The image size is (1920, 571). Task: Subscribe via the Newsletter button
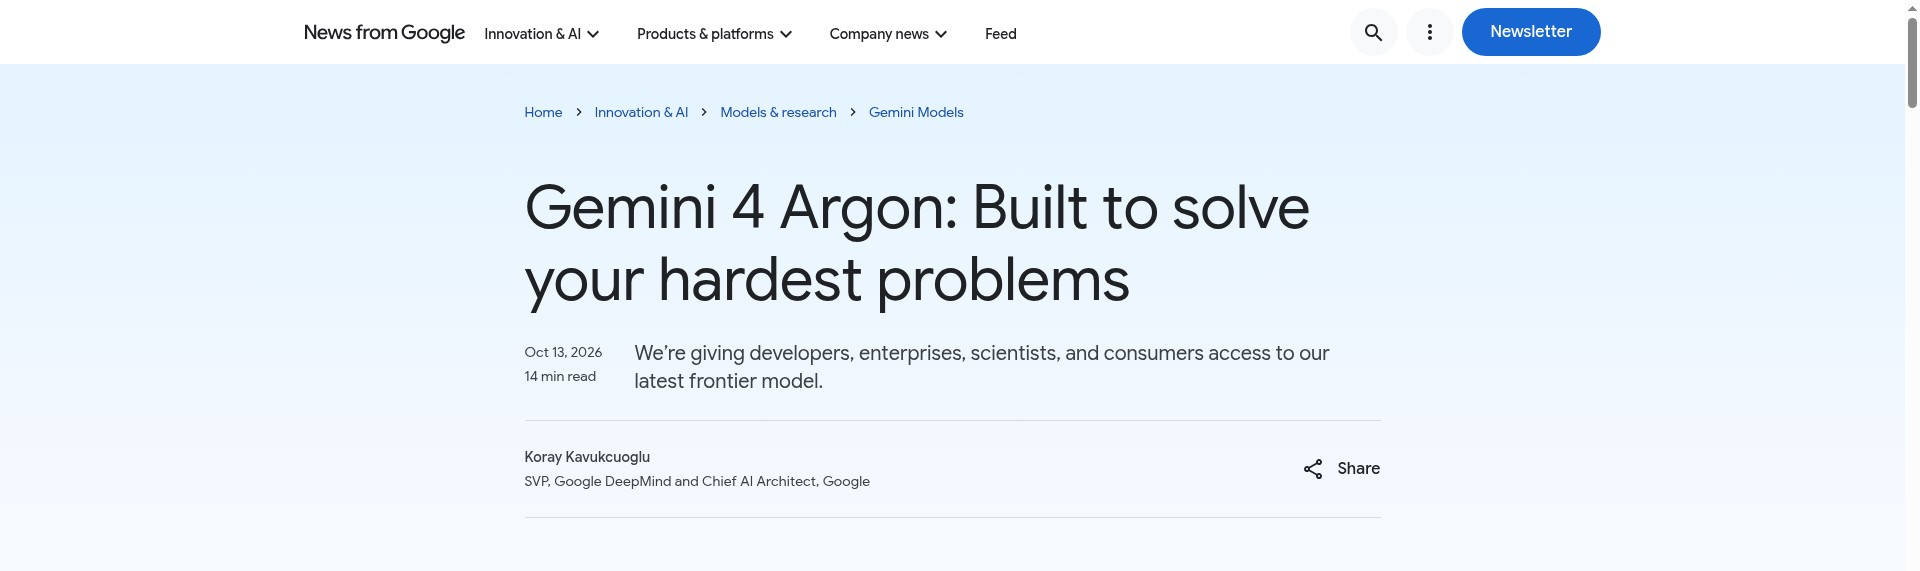pyautogui.click(x=1531, y=32)
